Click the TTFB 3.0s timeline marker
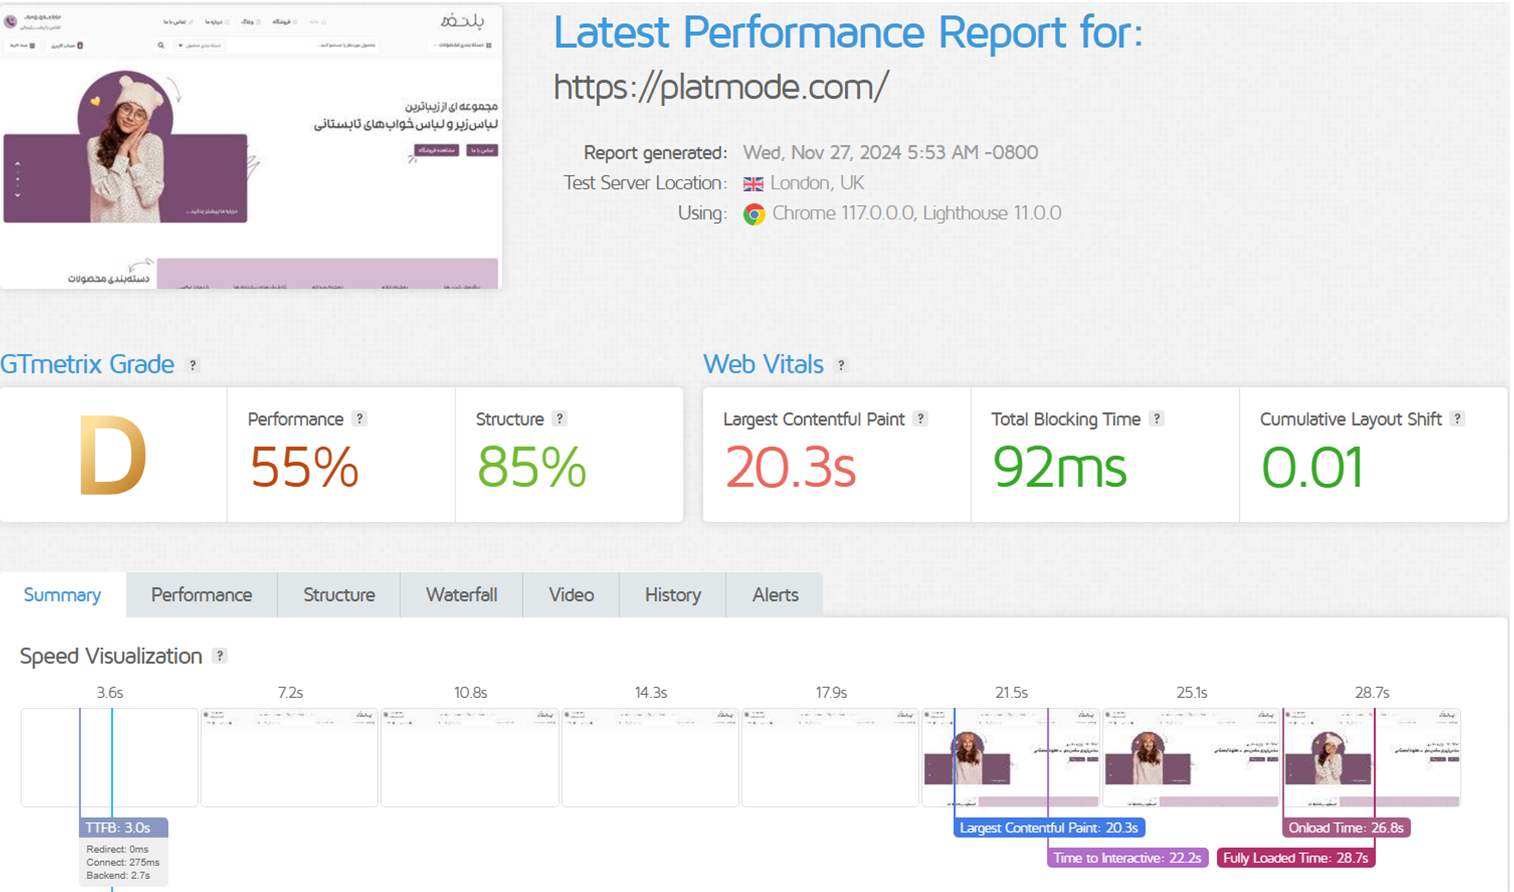Viewport: 1514px width, 892px height. coord(123,828)
